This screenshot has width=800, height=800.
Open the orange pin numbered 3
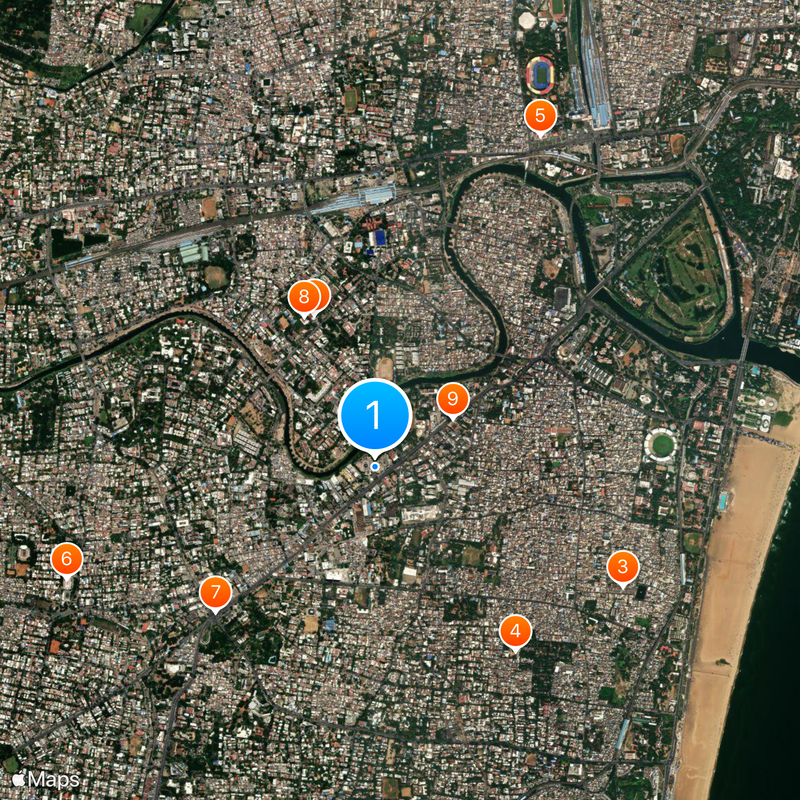click(622, 567)
